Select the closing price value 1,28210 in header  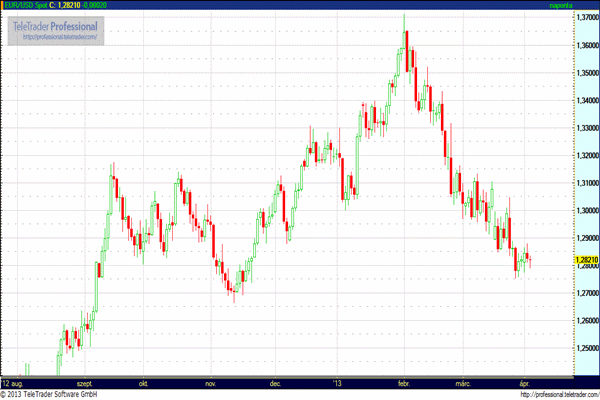(74, 6)
